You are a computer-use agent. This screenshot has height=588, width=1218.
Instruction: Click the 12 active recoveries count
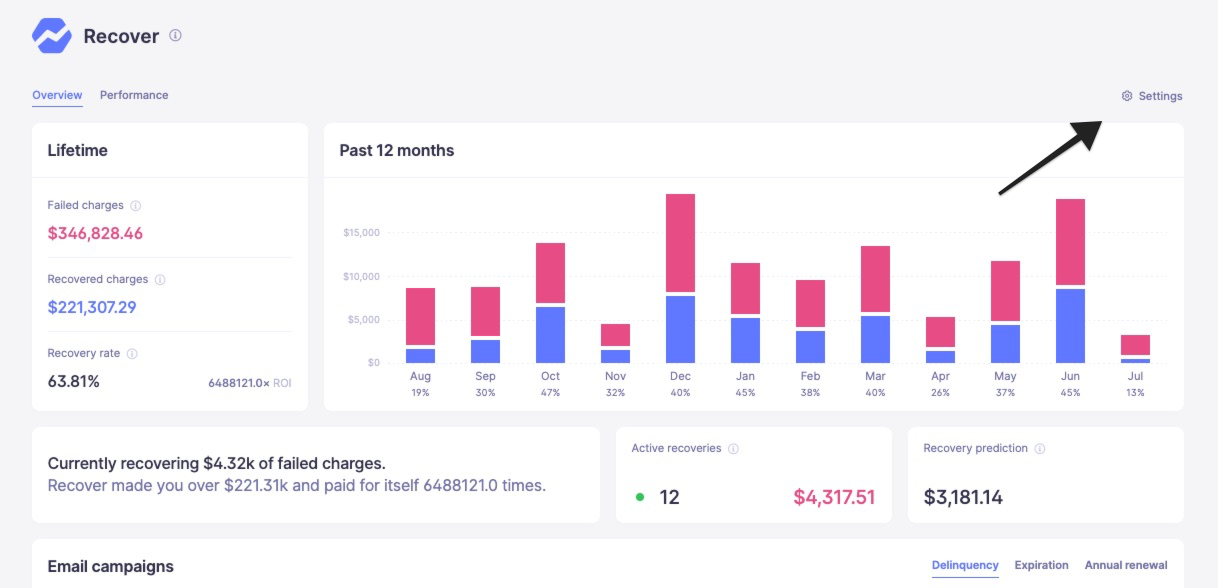(669, 497)
